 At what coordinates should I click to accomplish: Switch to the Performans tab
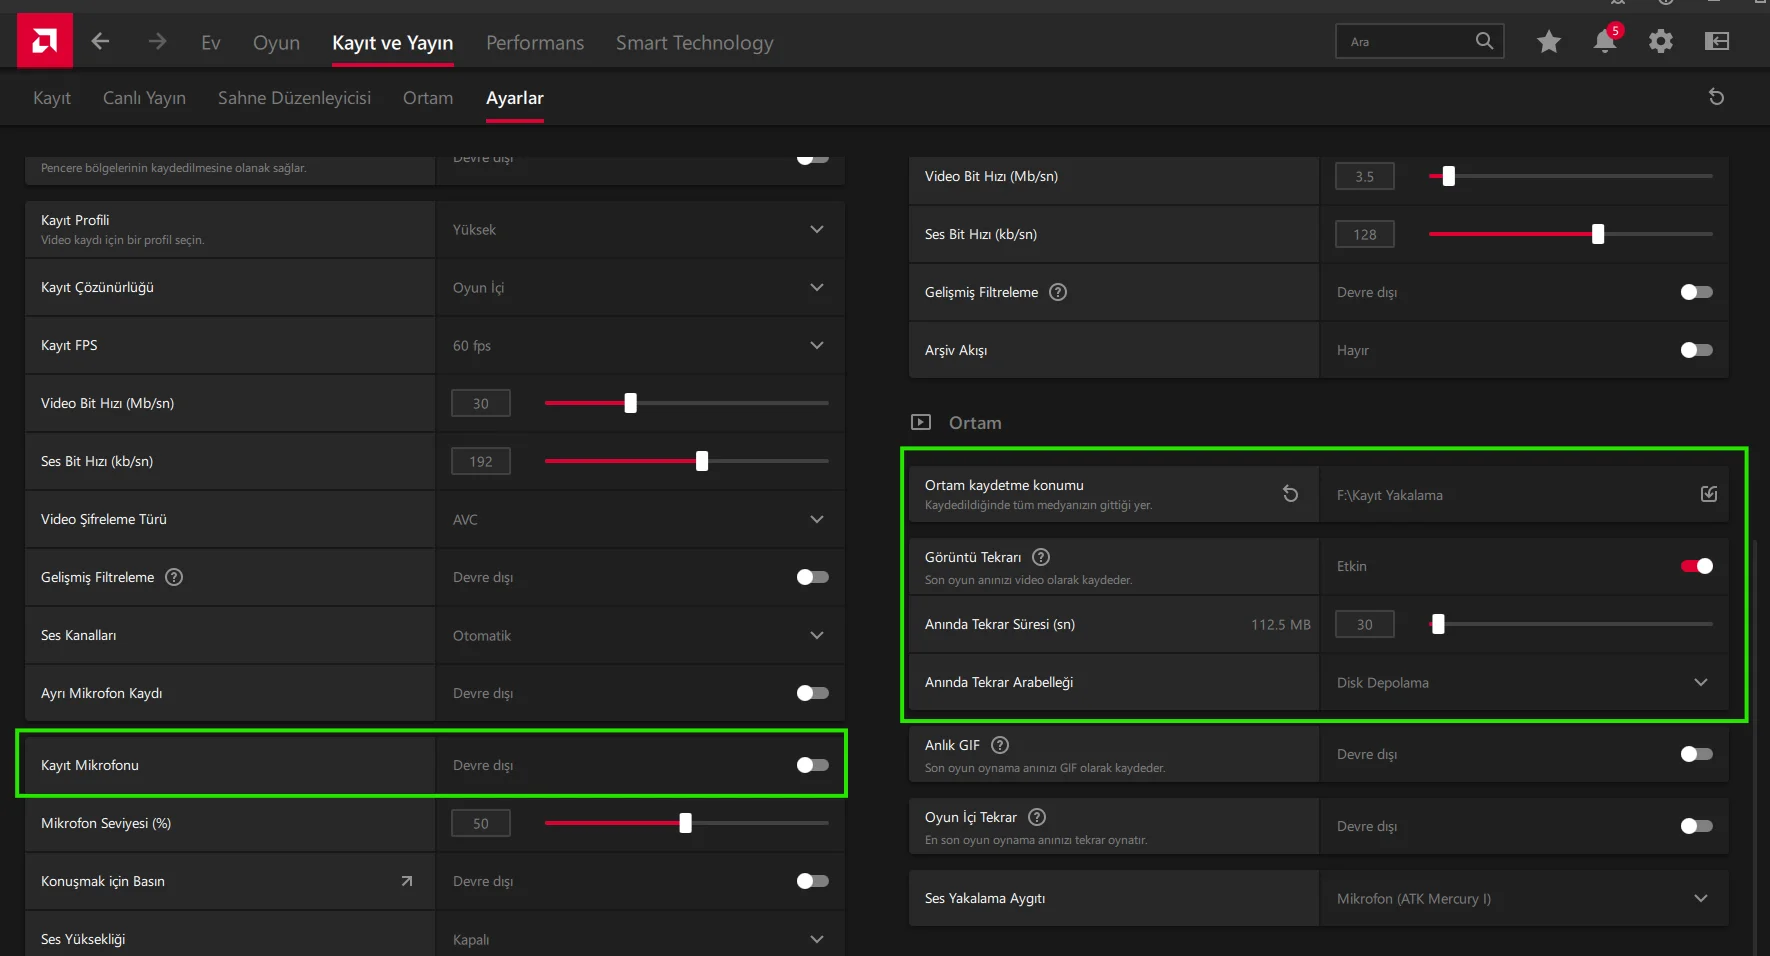(x=535, y=43)
